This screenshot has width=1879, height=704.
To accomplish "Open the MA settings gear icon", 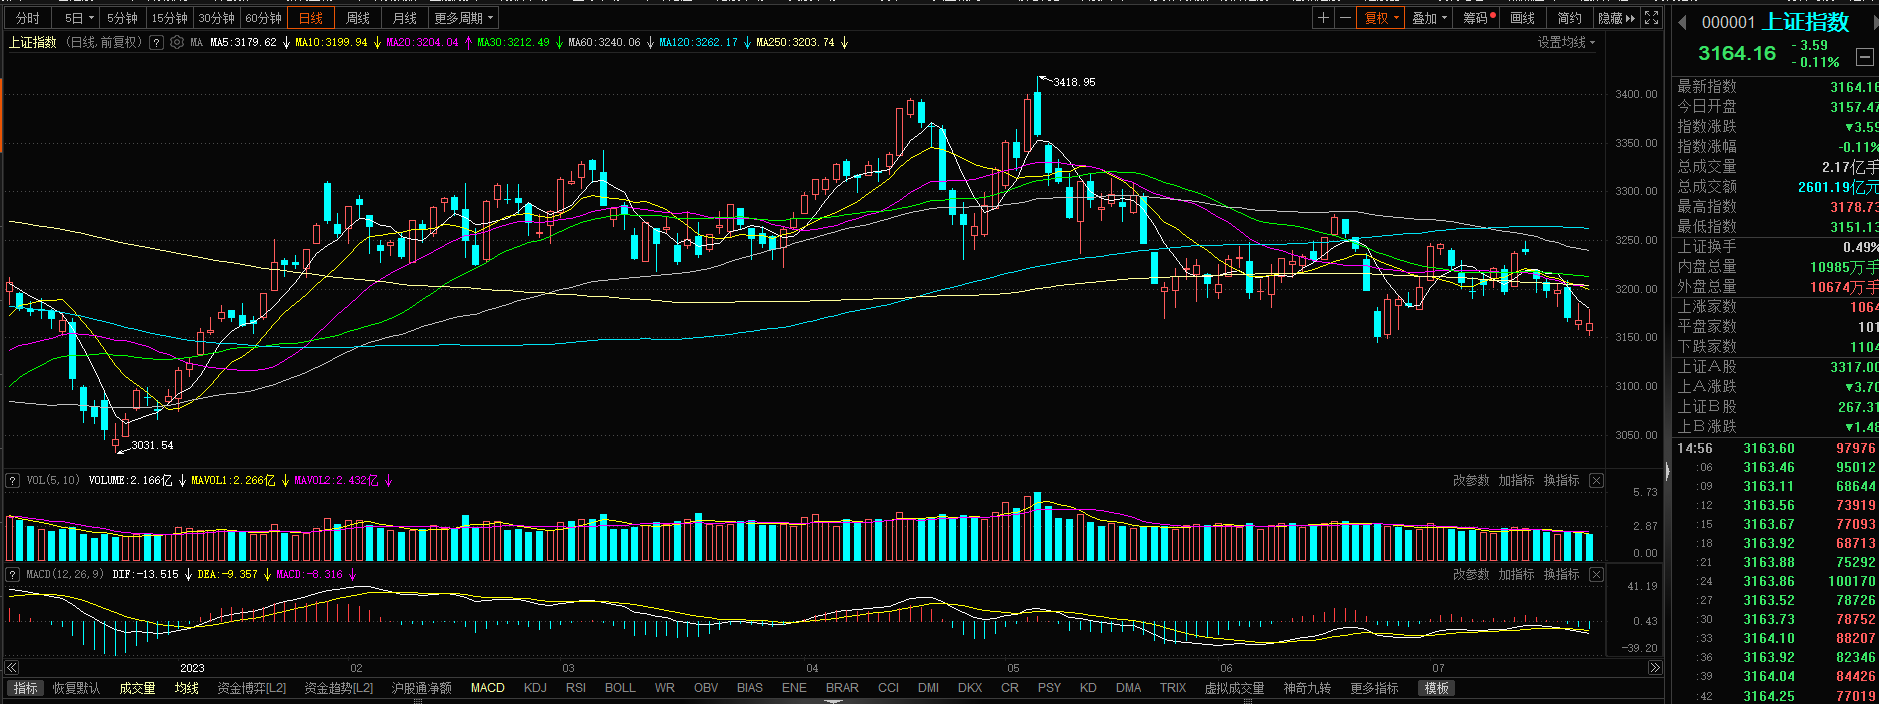I will (x=177, y=43).
